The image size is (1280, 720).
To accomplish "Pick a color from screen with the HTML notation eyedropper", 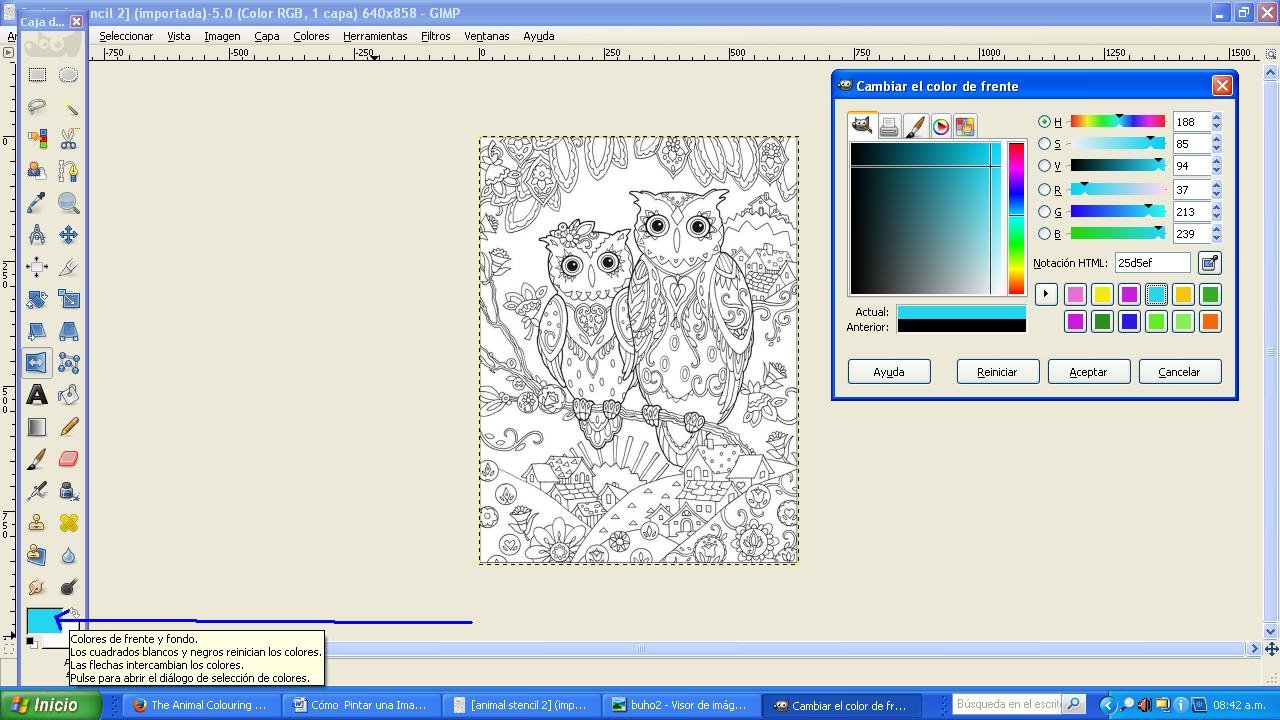I will [x=1209, y=263].
